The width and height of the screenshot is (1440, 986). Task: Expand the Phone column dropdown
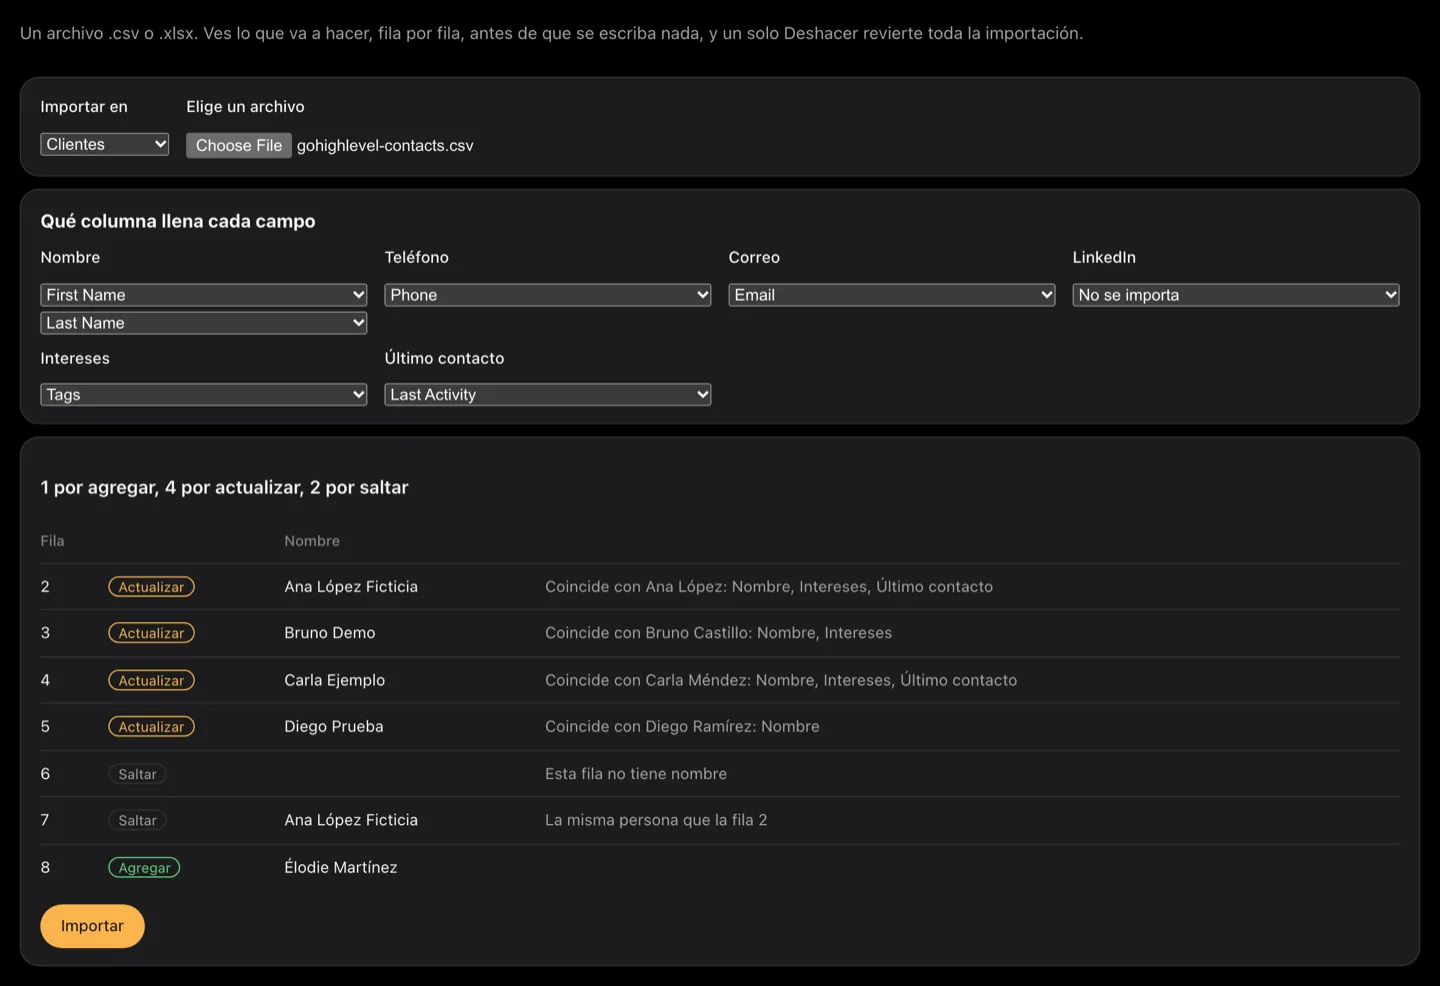(x=548, y=295)
